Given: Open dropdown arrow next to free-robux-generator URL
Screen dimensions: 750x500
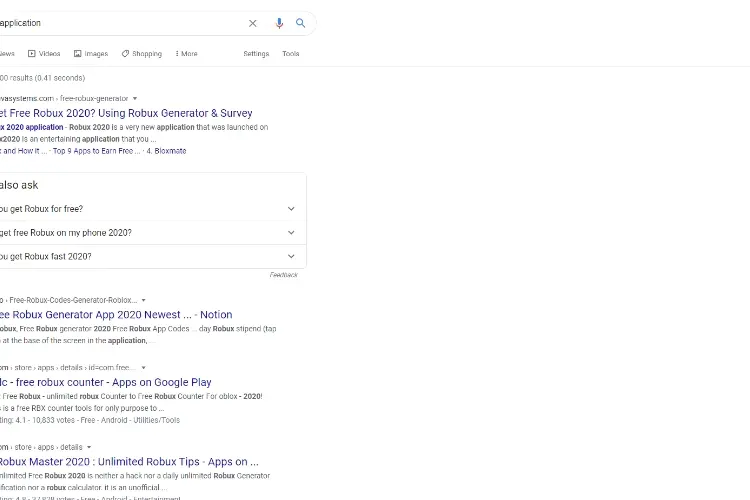Looking at the screenshot, I should pyautogui.click(x=135, y=99).
